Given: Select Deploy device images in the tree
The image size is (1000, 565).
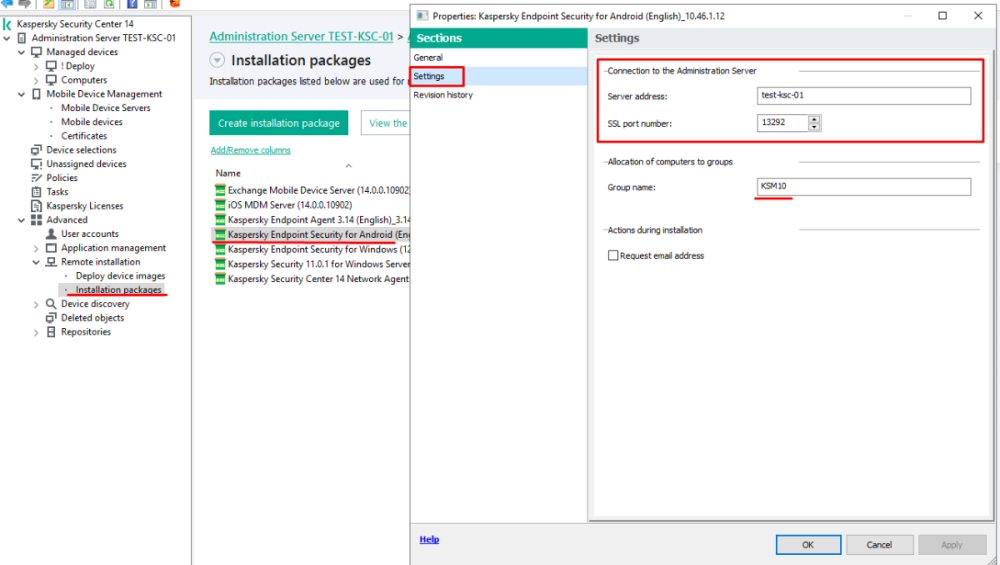Looking at the screenshot, I should coord(121,276).
